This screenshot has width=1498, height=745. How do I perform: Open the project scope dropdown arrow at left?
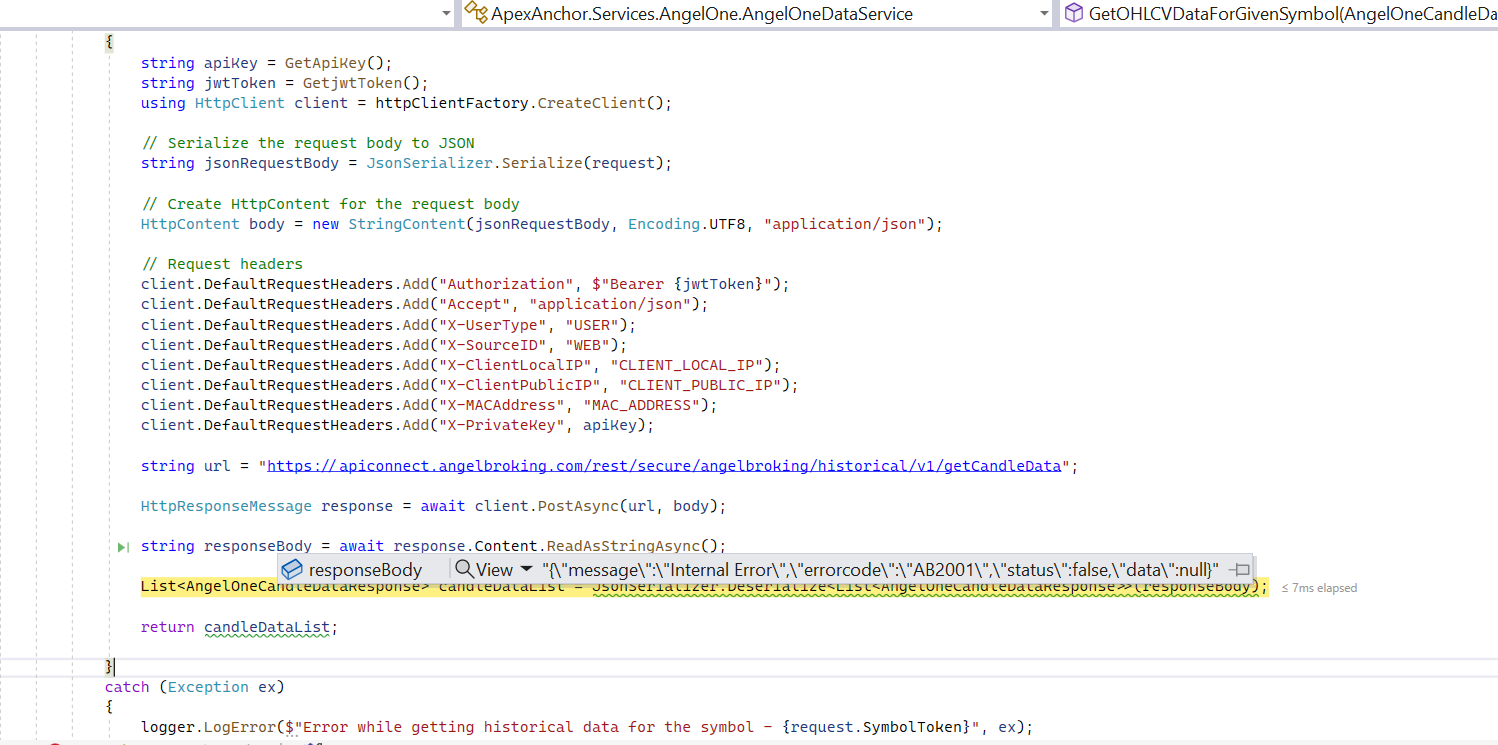click(x=446, y=14)
